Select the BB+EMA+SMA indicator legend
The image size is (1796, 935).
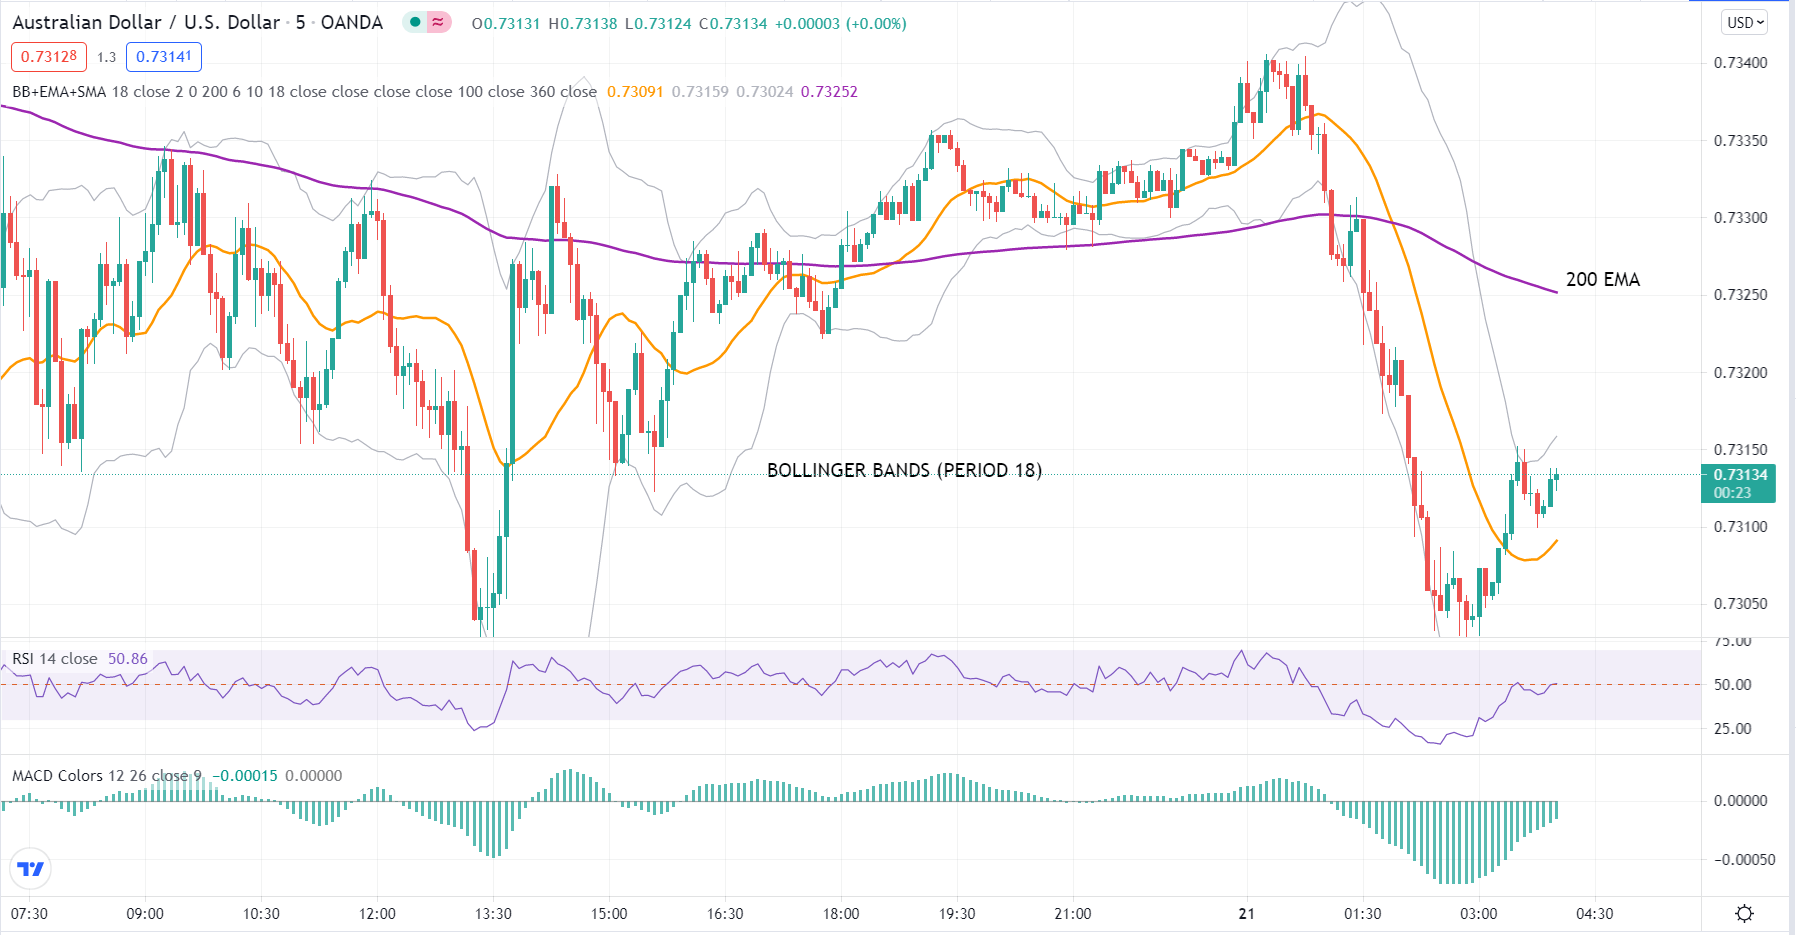[x=304, y=91]
